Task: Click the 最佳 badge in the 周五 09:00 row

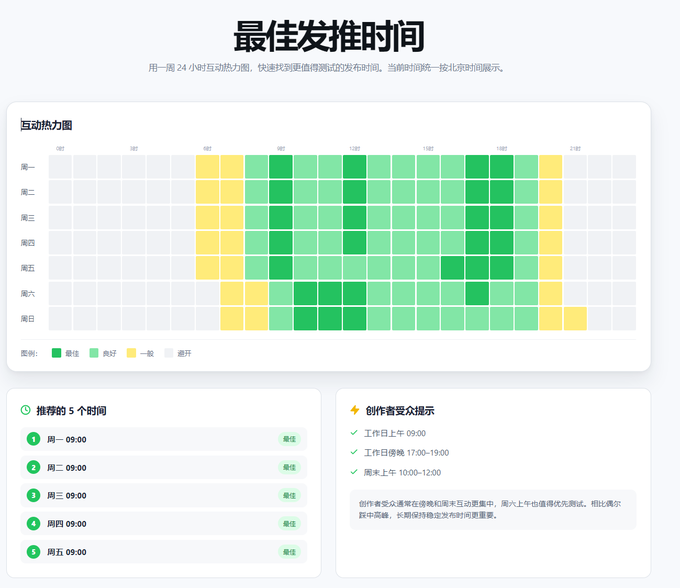Action: [x=289, y=552]
